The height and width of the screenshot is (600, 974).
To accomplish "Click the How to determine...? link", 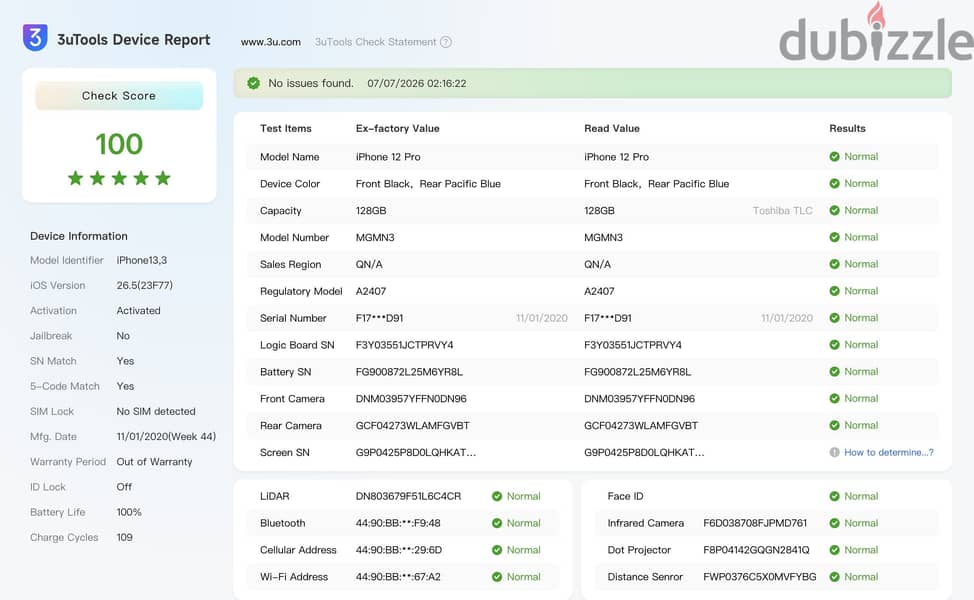I will click(889, 452).
